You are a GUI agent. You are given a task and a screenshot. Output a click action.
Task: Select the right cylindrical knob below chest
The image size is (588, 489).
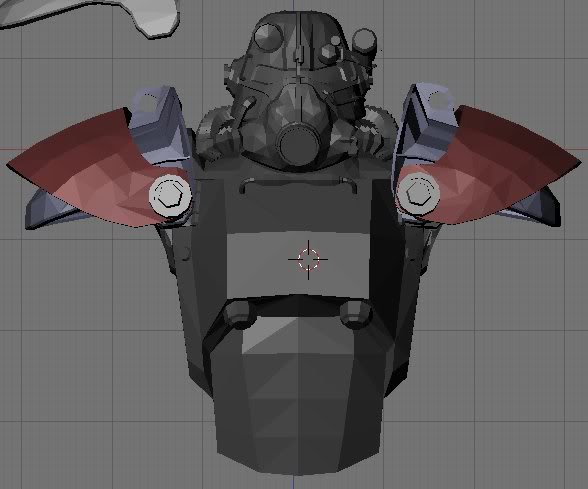click(354, 314)
